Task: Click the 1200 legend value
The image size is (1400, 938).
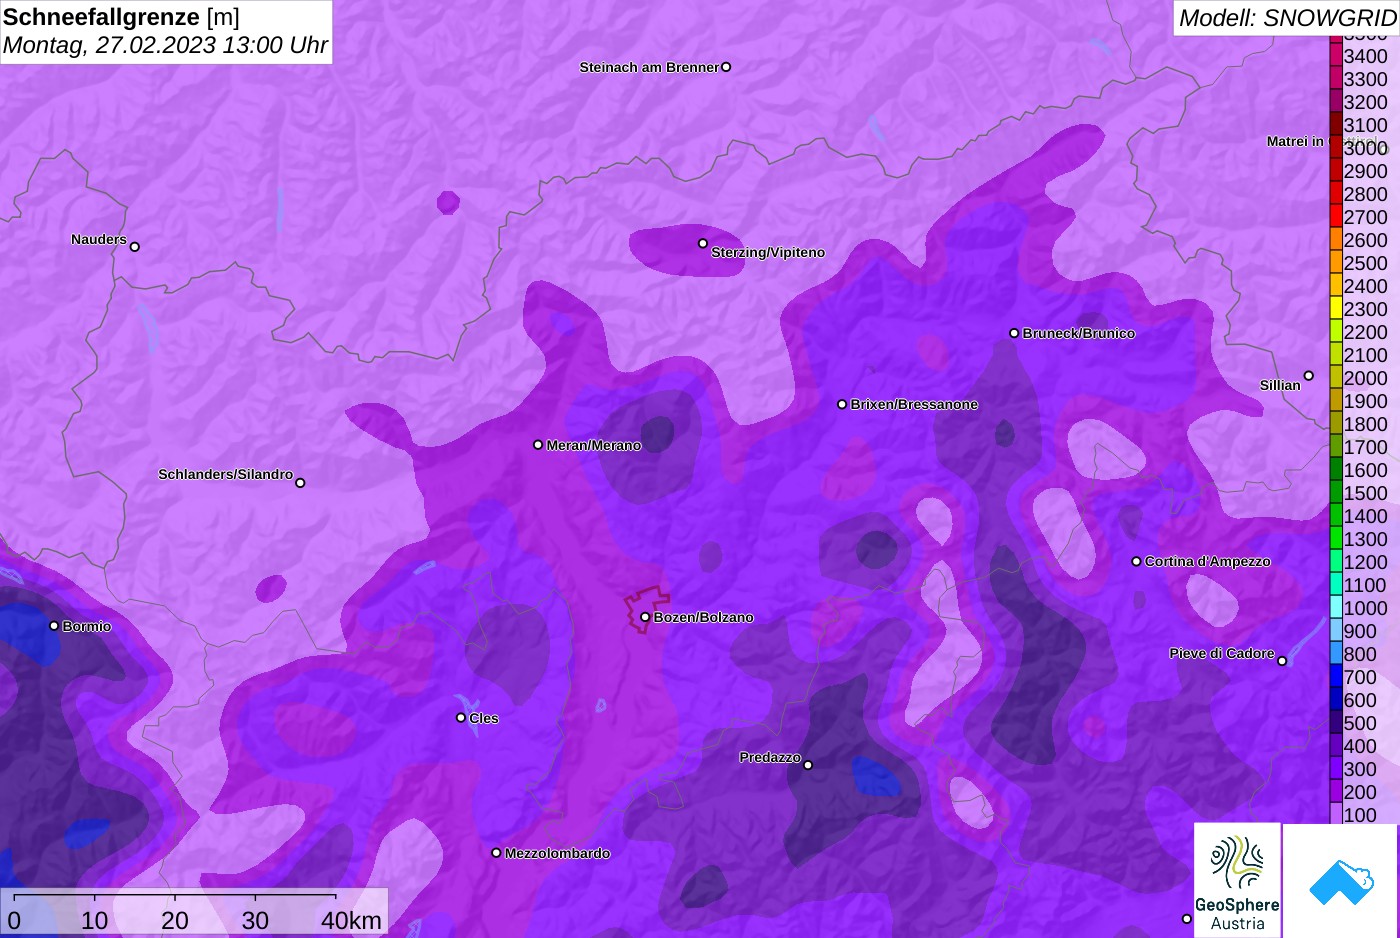Action: (1366, 562)
